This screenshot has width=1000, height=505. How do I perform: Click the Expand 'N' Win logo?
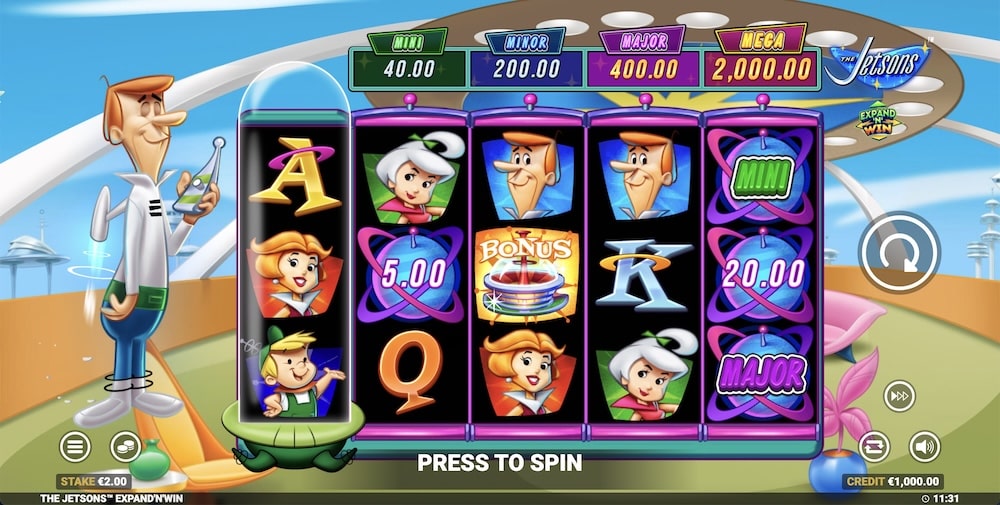pyautogui.click(x=878, y=121)
